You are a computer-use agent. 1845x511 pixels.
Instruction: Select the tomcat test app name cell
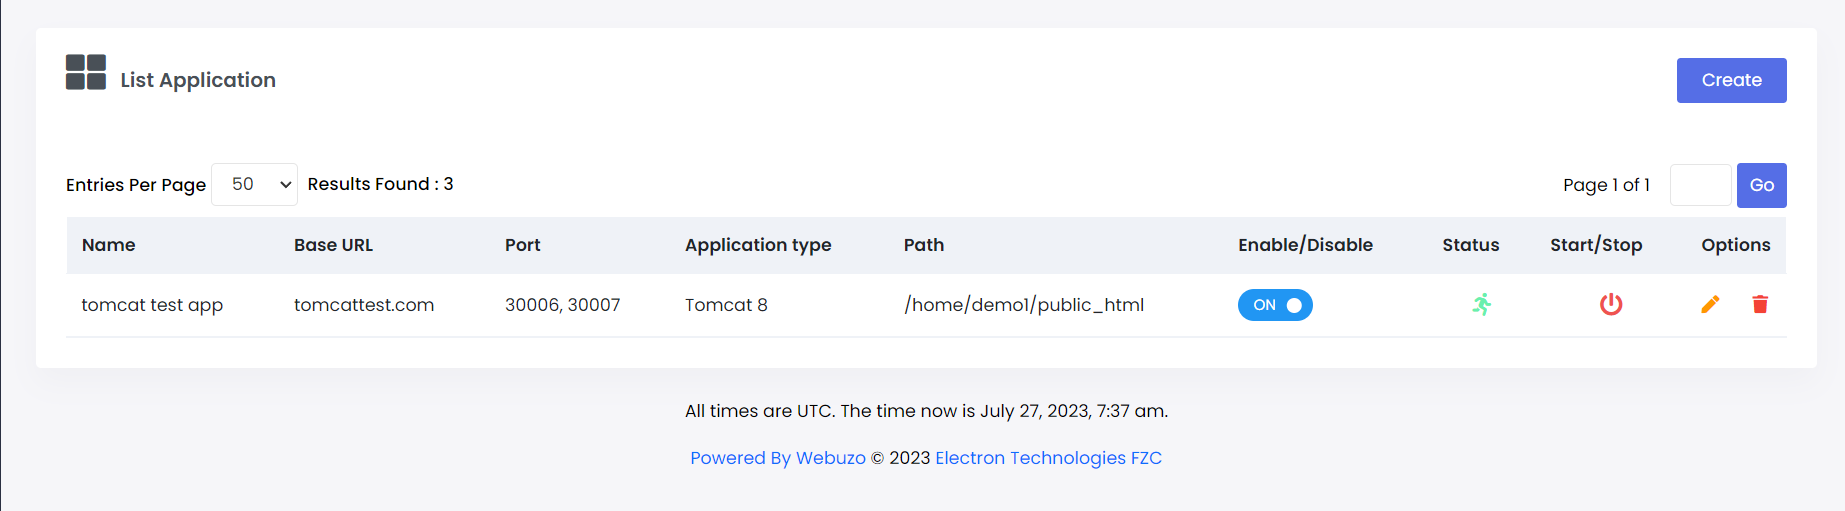click(x=152, y=305)
